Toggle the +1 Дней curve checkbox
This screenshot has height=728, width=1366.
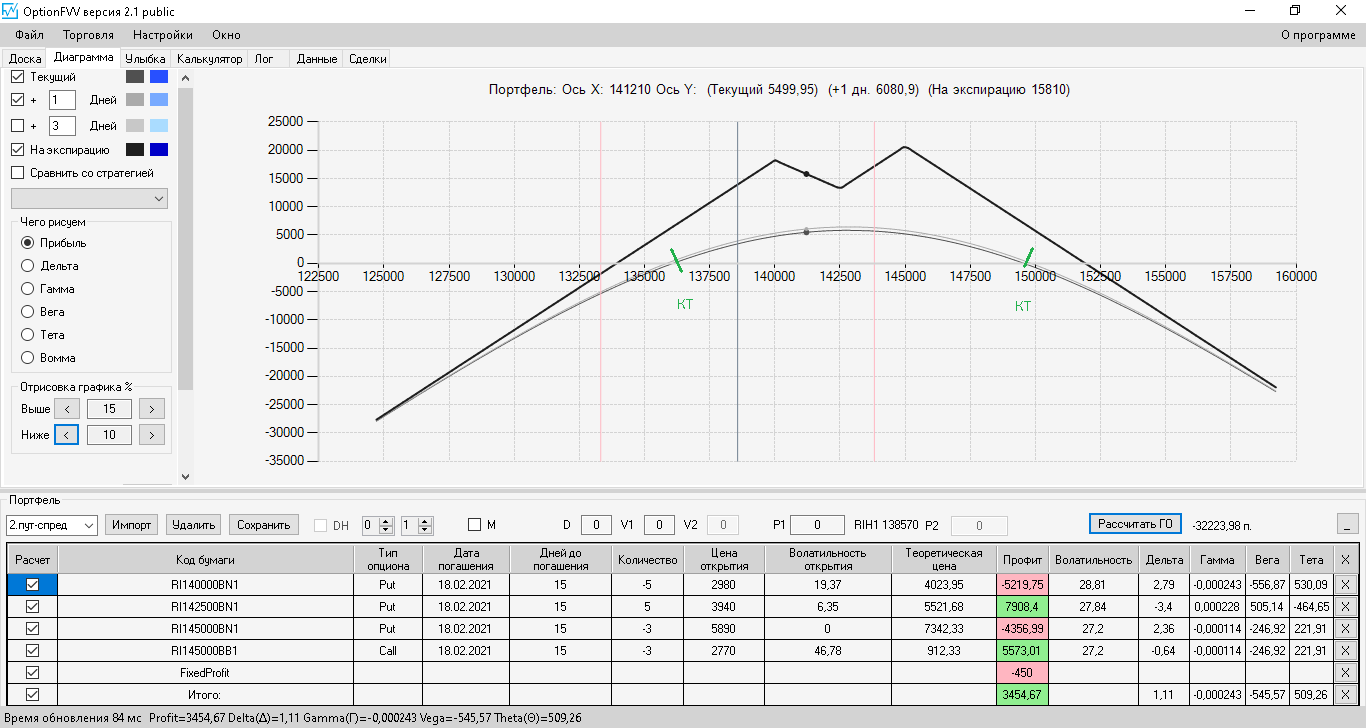click(x=17, y=100)
